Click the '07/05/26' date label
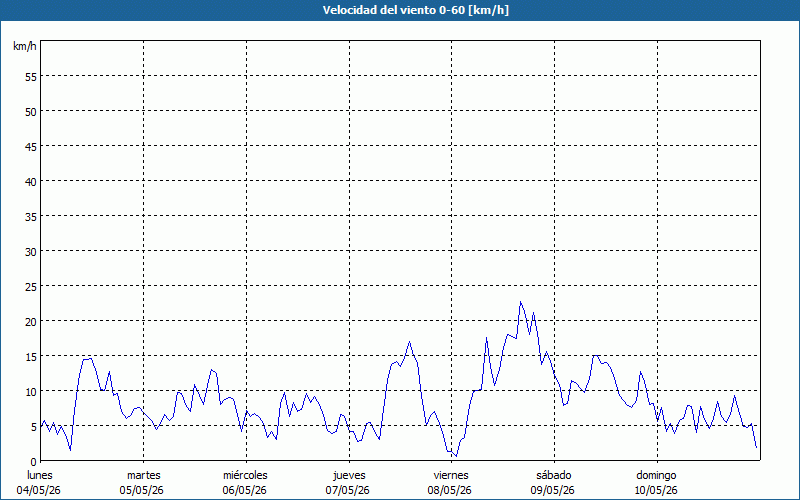 [x=347, y=490]
